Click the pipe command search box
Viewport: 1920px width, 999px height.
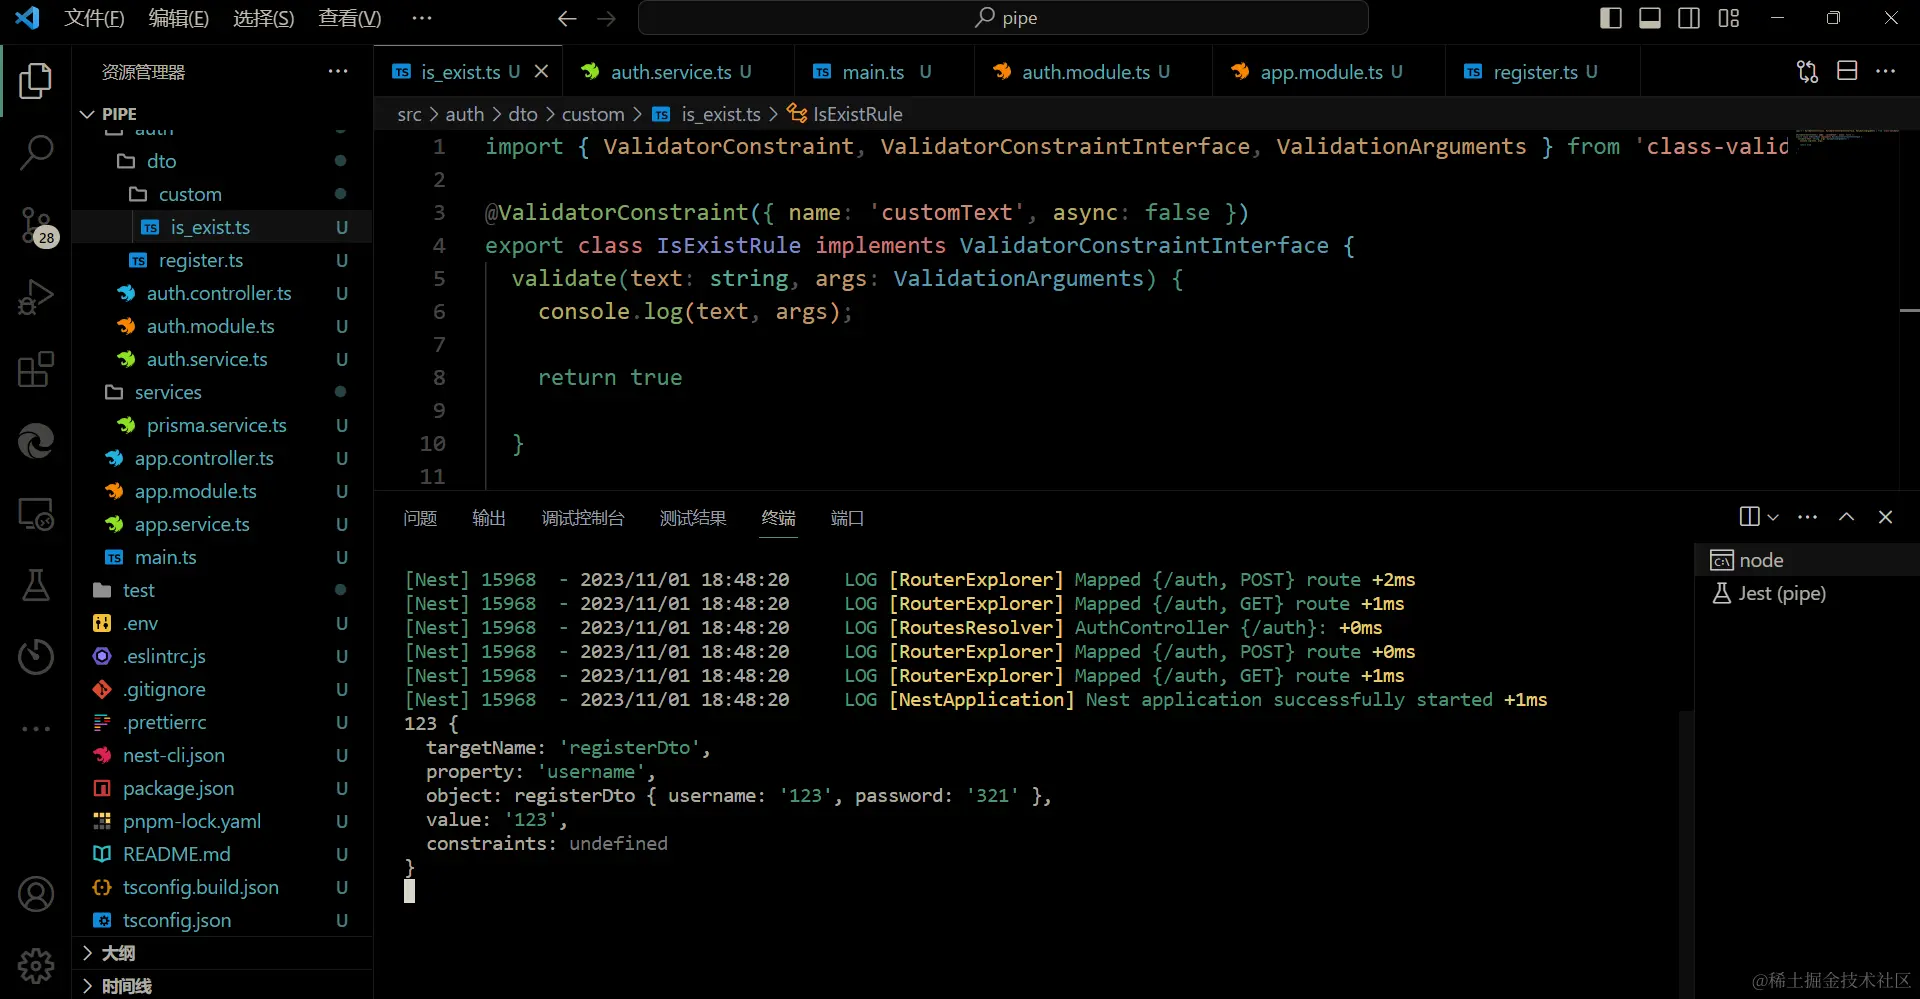1003,18
